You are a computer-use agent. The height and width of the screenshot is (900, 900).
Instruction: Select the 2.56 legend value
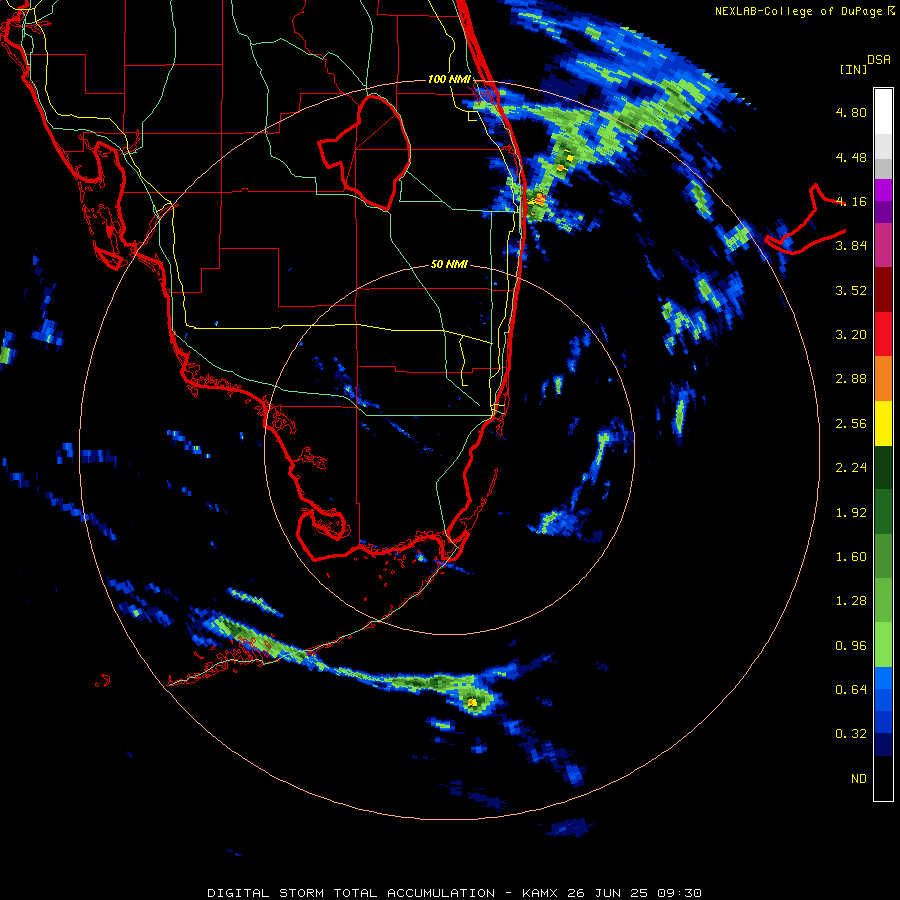pyautogui.click(x=851, y=424)
